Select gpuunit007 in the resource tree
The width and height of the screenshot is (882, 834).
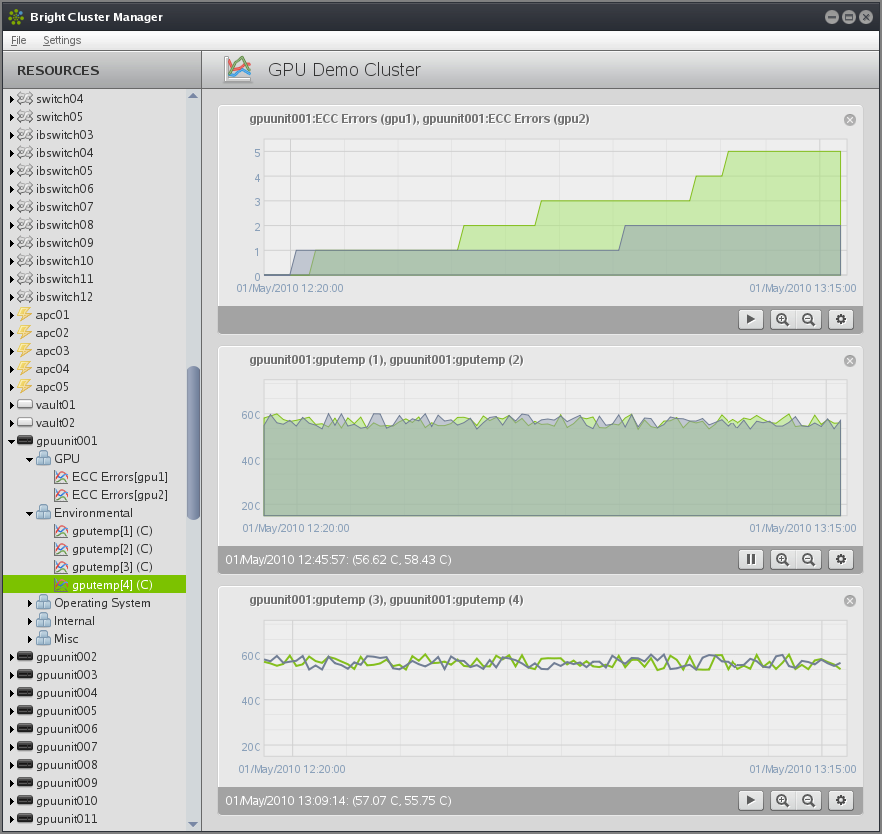pos(66,746)
